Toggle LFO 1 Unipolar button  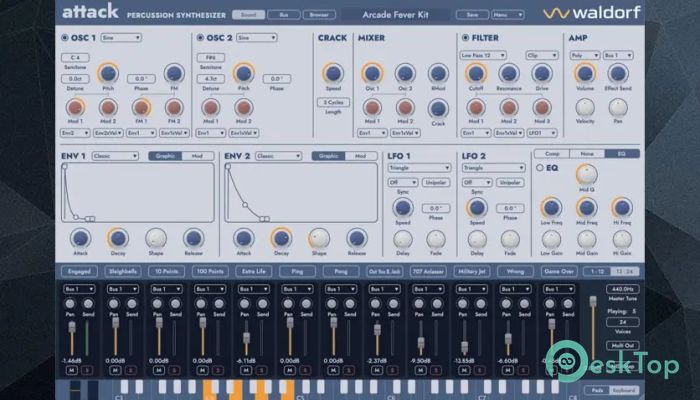coord(436,183)
